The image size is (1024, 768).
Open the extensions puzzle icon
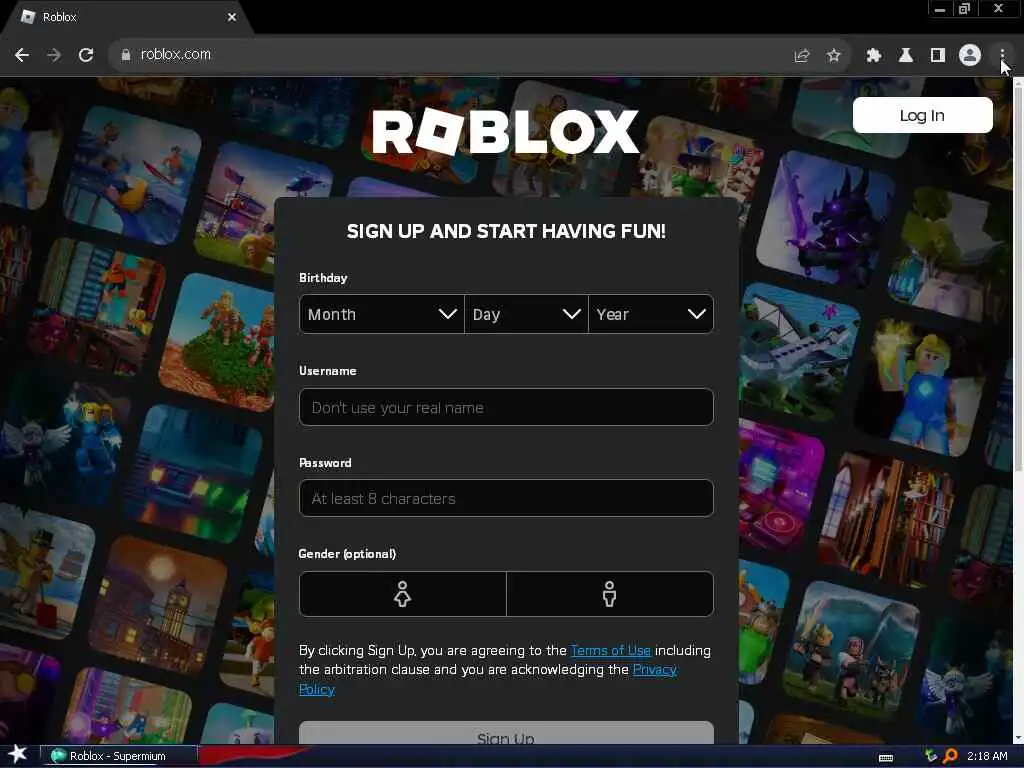point(873,56)
